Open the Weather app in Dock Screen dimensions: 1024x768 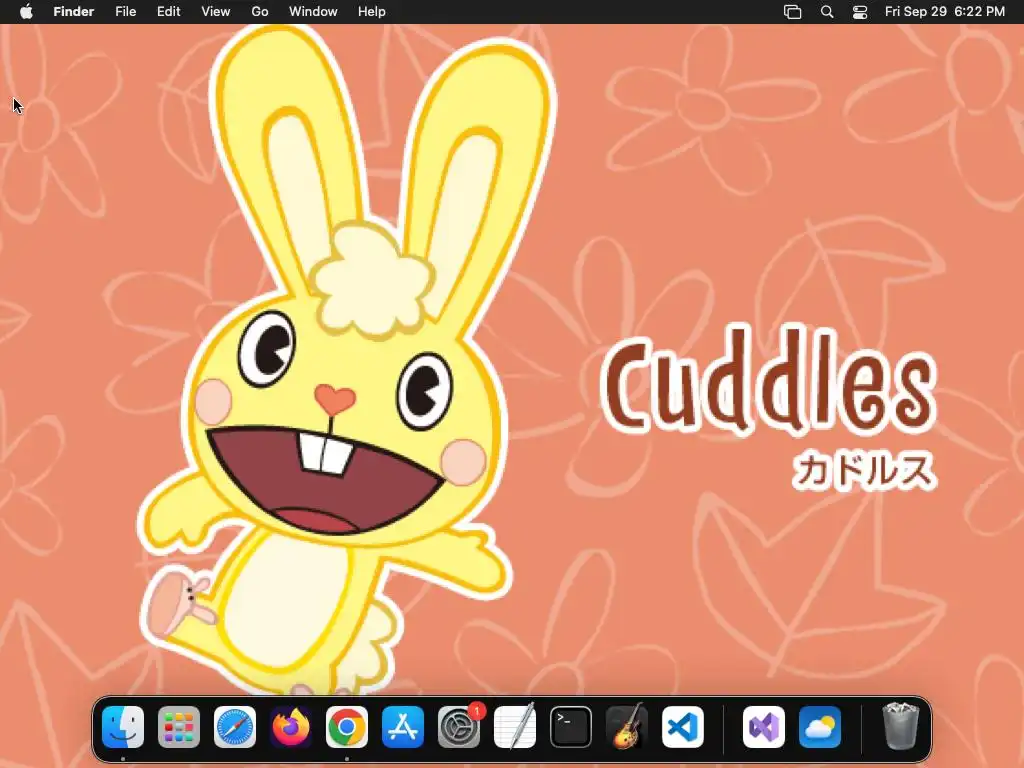coord(820,727)
